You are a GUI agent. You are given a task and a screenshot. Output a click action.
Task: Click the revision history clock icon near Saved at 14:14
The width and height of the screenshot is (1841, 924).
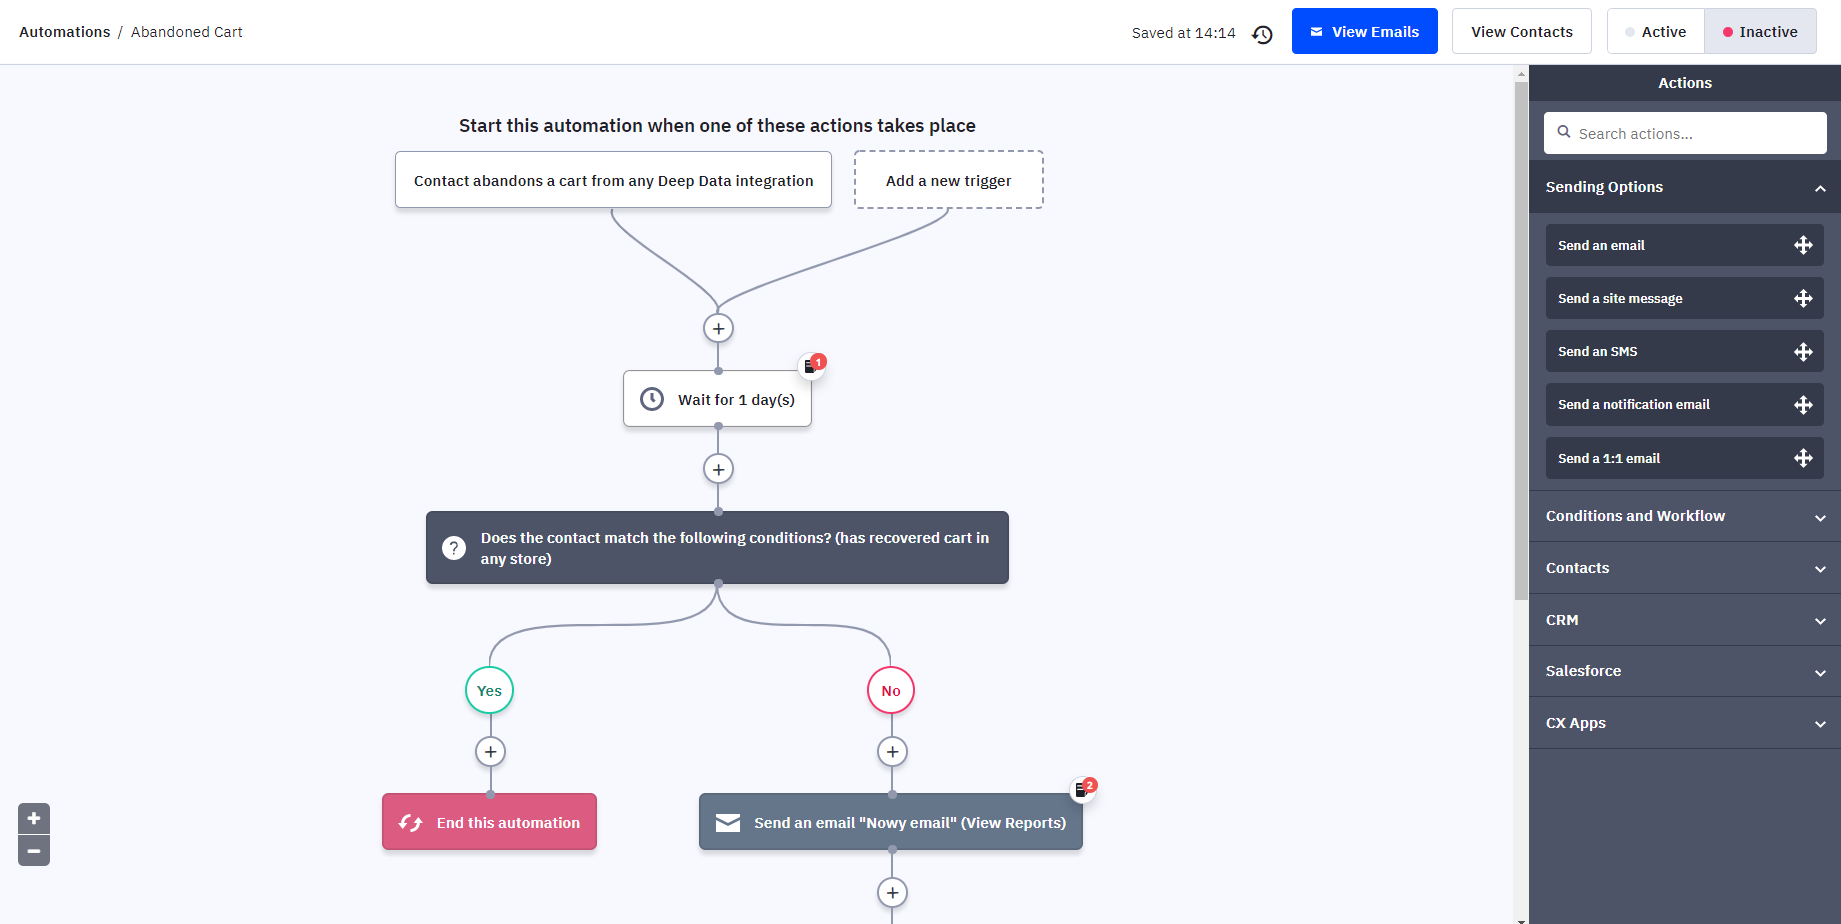(x=1262, y=33)
